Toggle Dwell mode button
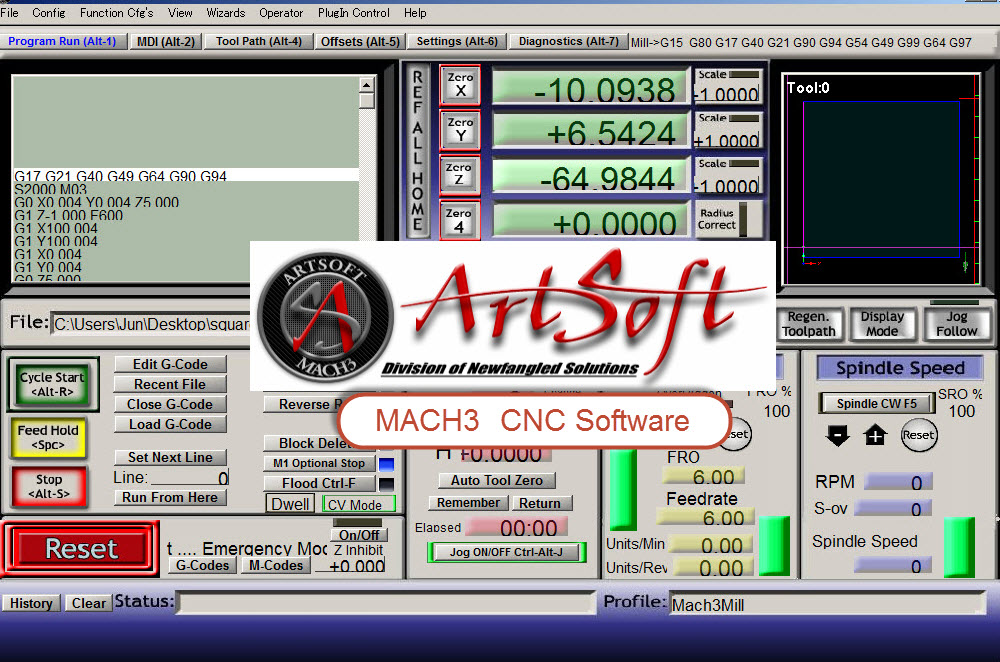1000x662 pixels. pyautogui.click(x=291, y=504)
